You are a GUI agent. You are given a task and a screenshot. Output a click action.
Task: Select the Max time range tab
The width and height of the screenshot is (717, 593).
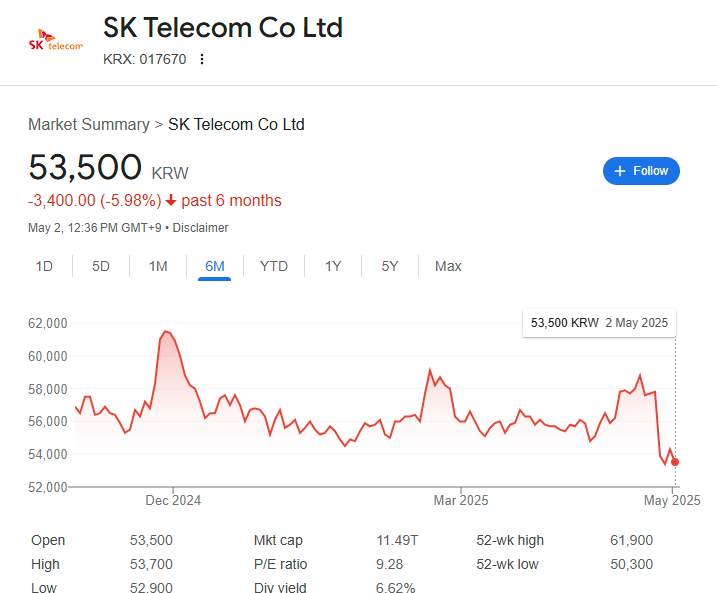click(448, 266)
